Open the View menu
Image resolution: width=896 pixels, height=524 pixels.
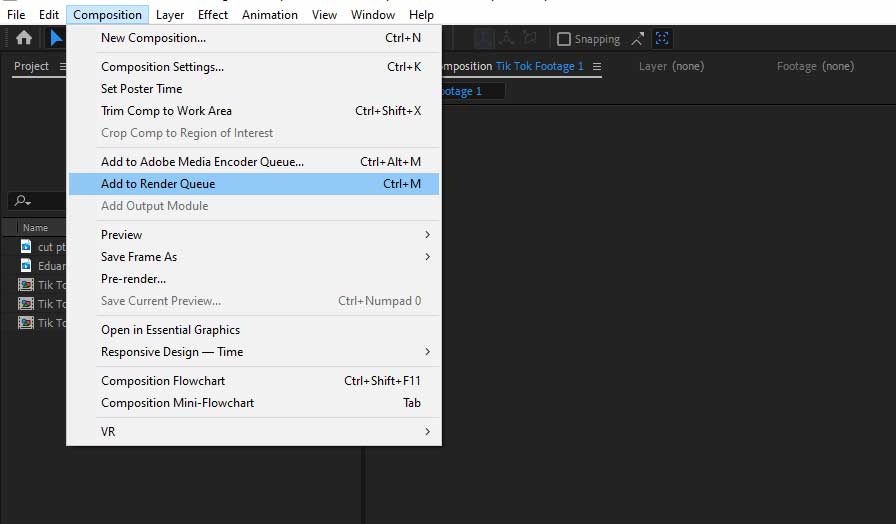pyautogui.click(x=324, y=15)
